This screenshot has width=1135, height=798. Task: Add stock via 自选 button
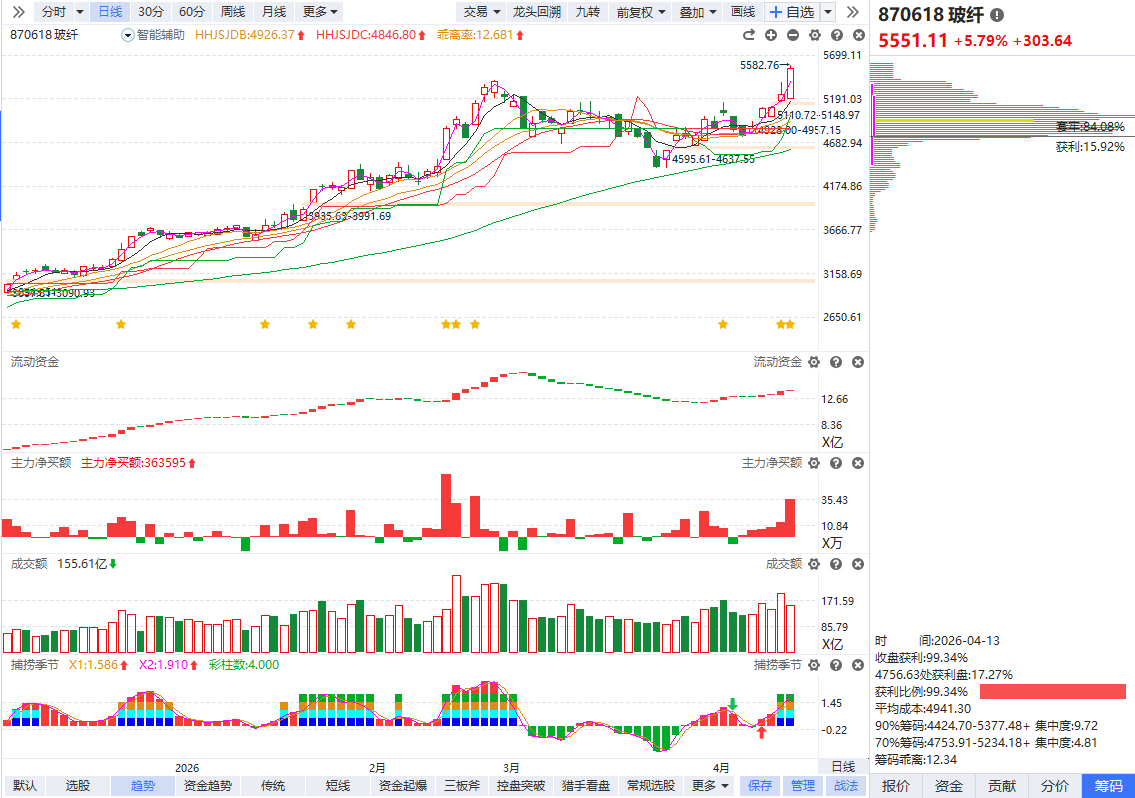[791, 12]
